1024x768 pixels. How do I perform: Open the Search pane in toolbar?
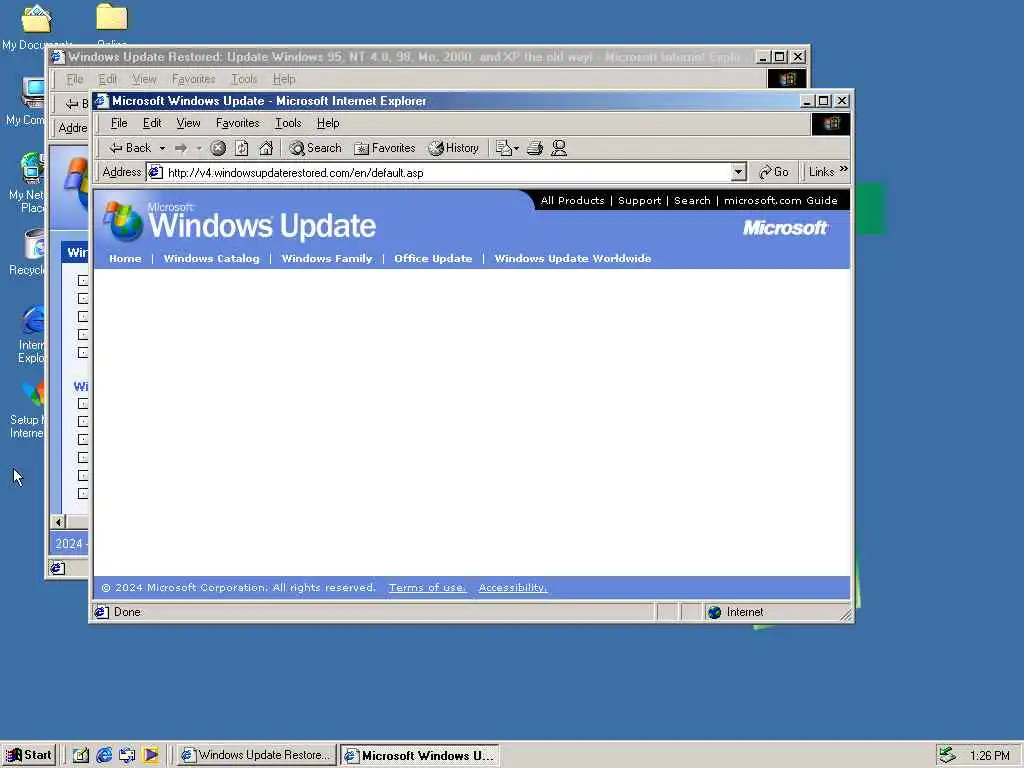tap(315, 148)
